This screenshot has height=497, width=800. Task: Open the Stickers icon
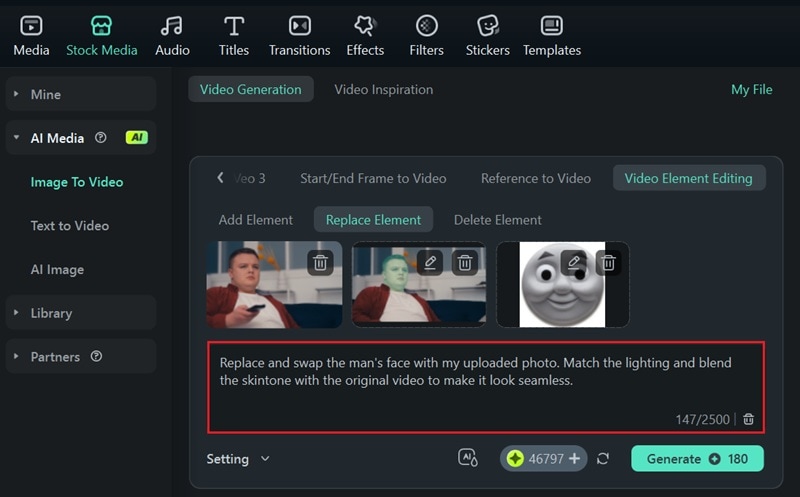488,26
